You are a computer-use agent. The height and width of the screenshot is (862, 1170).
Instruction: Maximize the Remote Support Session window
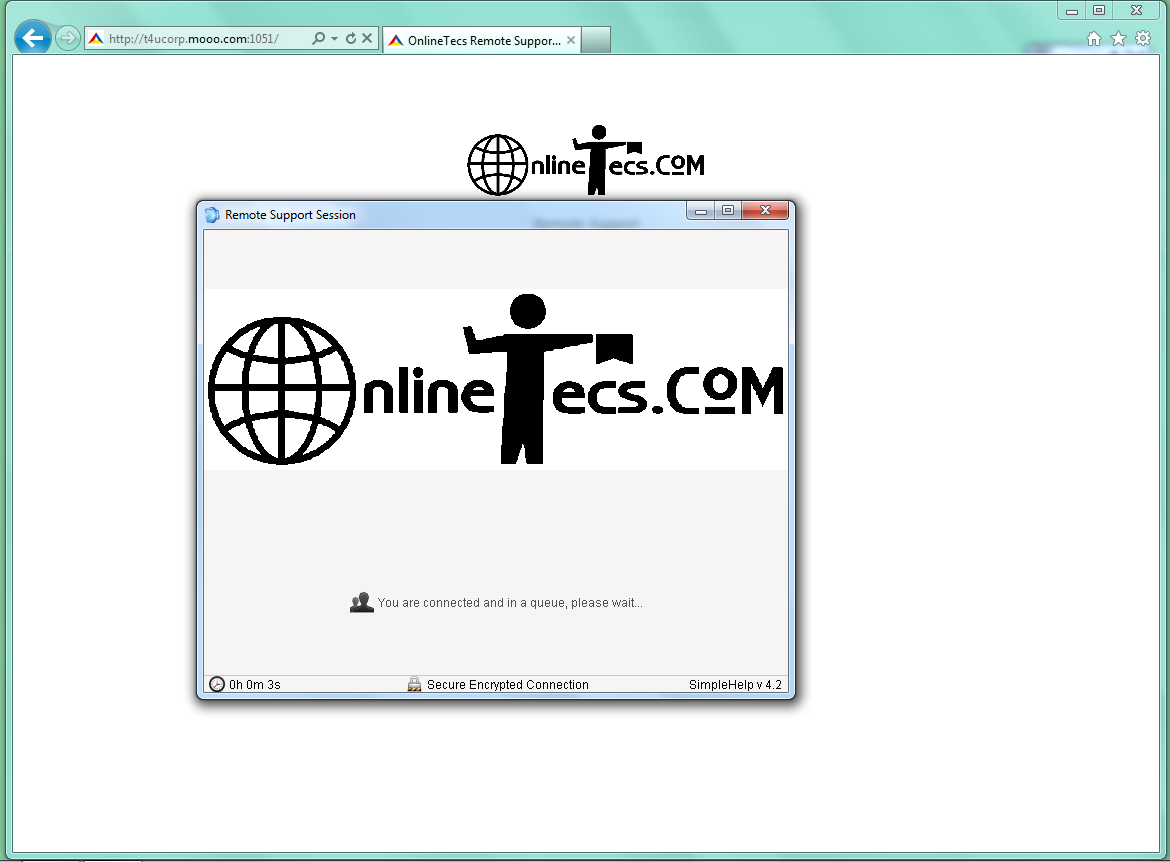coord(728,211)
